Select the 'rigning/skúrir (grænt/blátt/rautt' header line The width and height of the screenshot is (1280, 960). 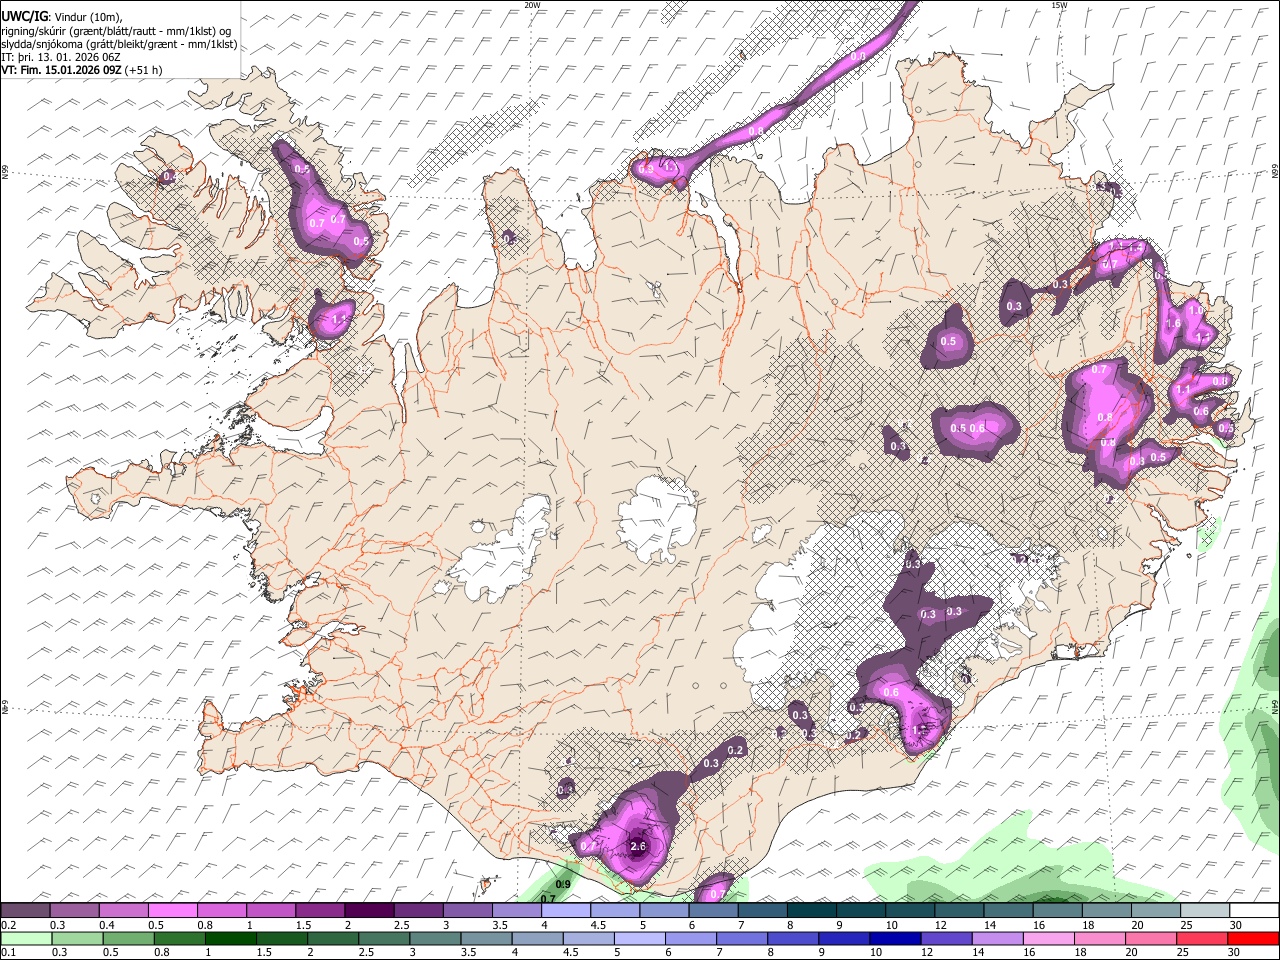[116, 30]
